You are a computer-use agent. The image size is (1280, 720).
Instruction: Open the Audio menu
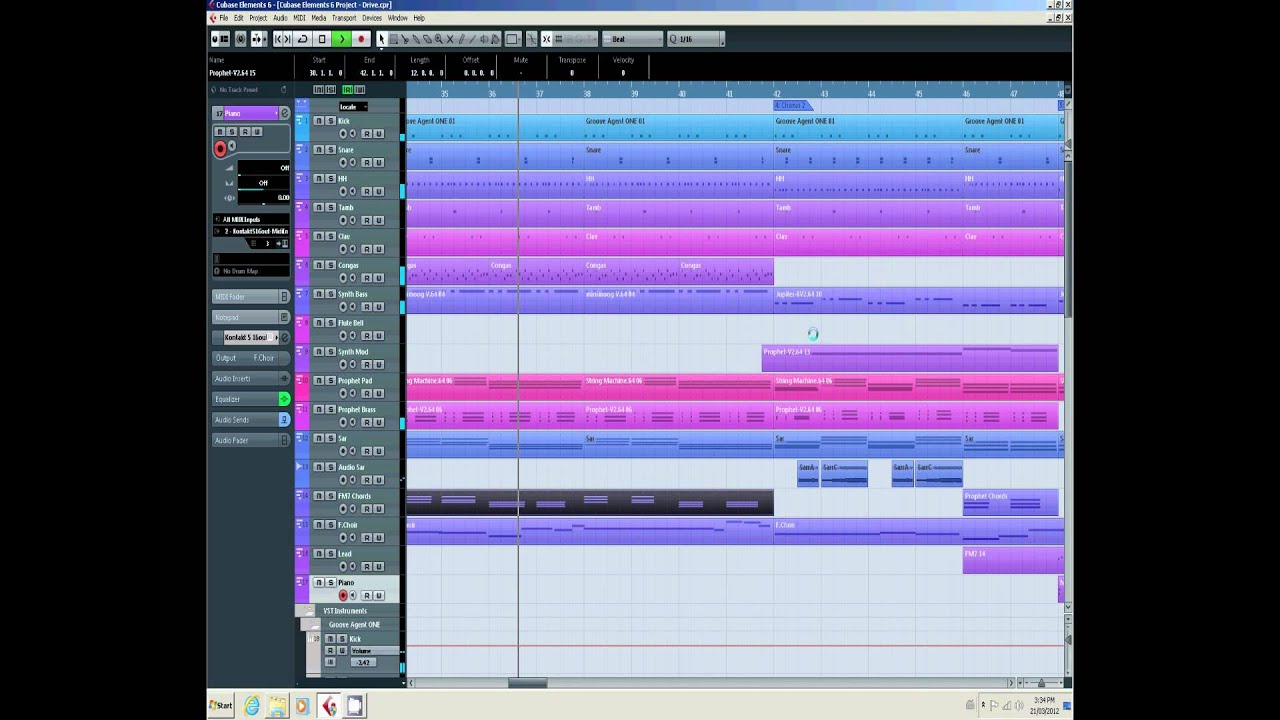pyautogui.click(x=280, y=18)
